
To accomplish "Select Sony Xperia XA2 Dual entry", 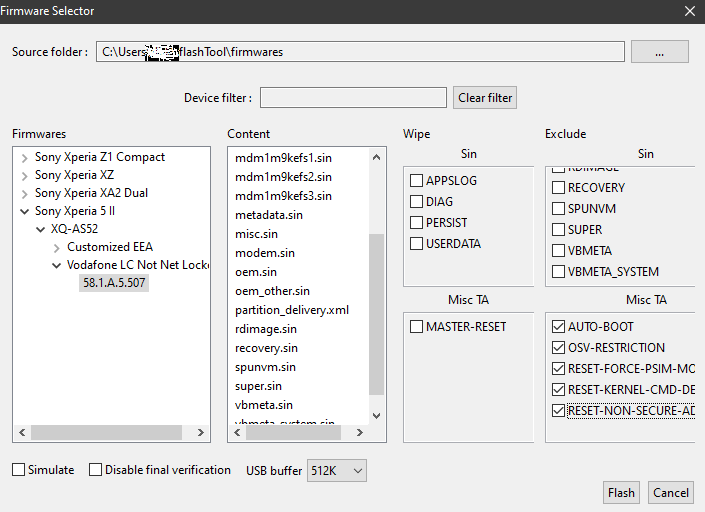I will pyautogui.click(x=91, y=193).
